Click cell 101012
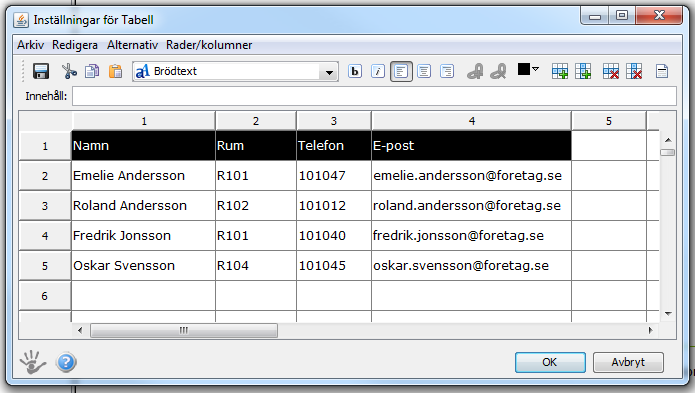 tap(334, 206)
